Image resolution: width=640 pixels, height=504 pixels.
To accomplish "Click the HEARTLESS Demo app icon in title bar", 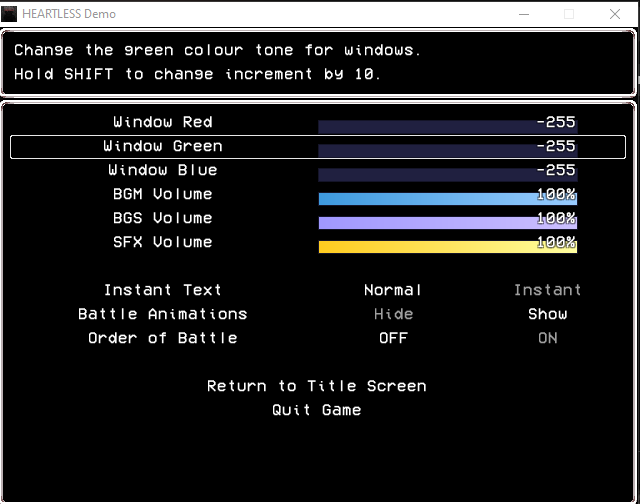I will coord(9,14).
